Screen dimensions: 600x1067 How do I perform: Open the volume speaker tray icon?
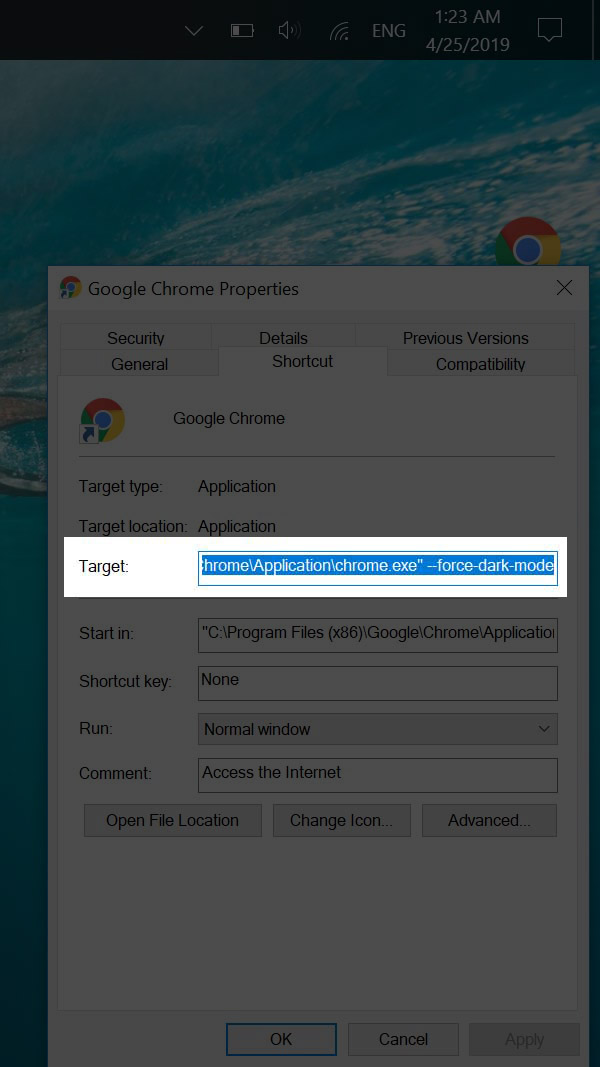[x=290, y=31]
